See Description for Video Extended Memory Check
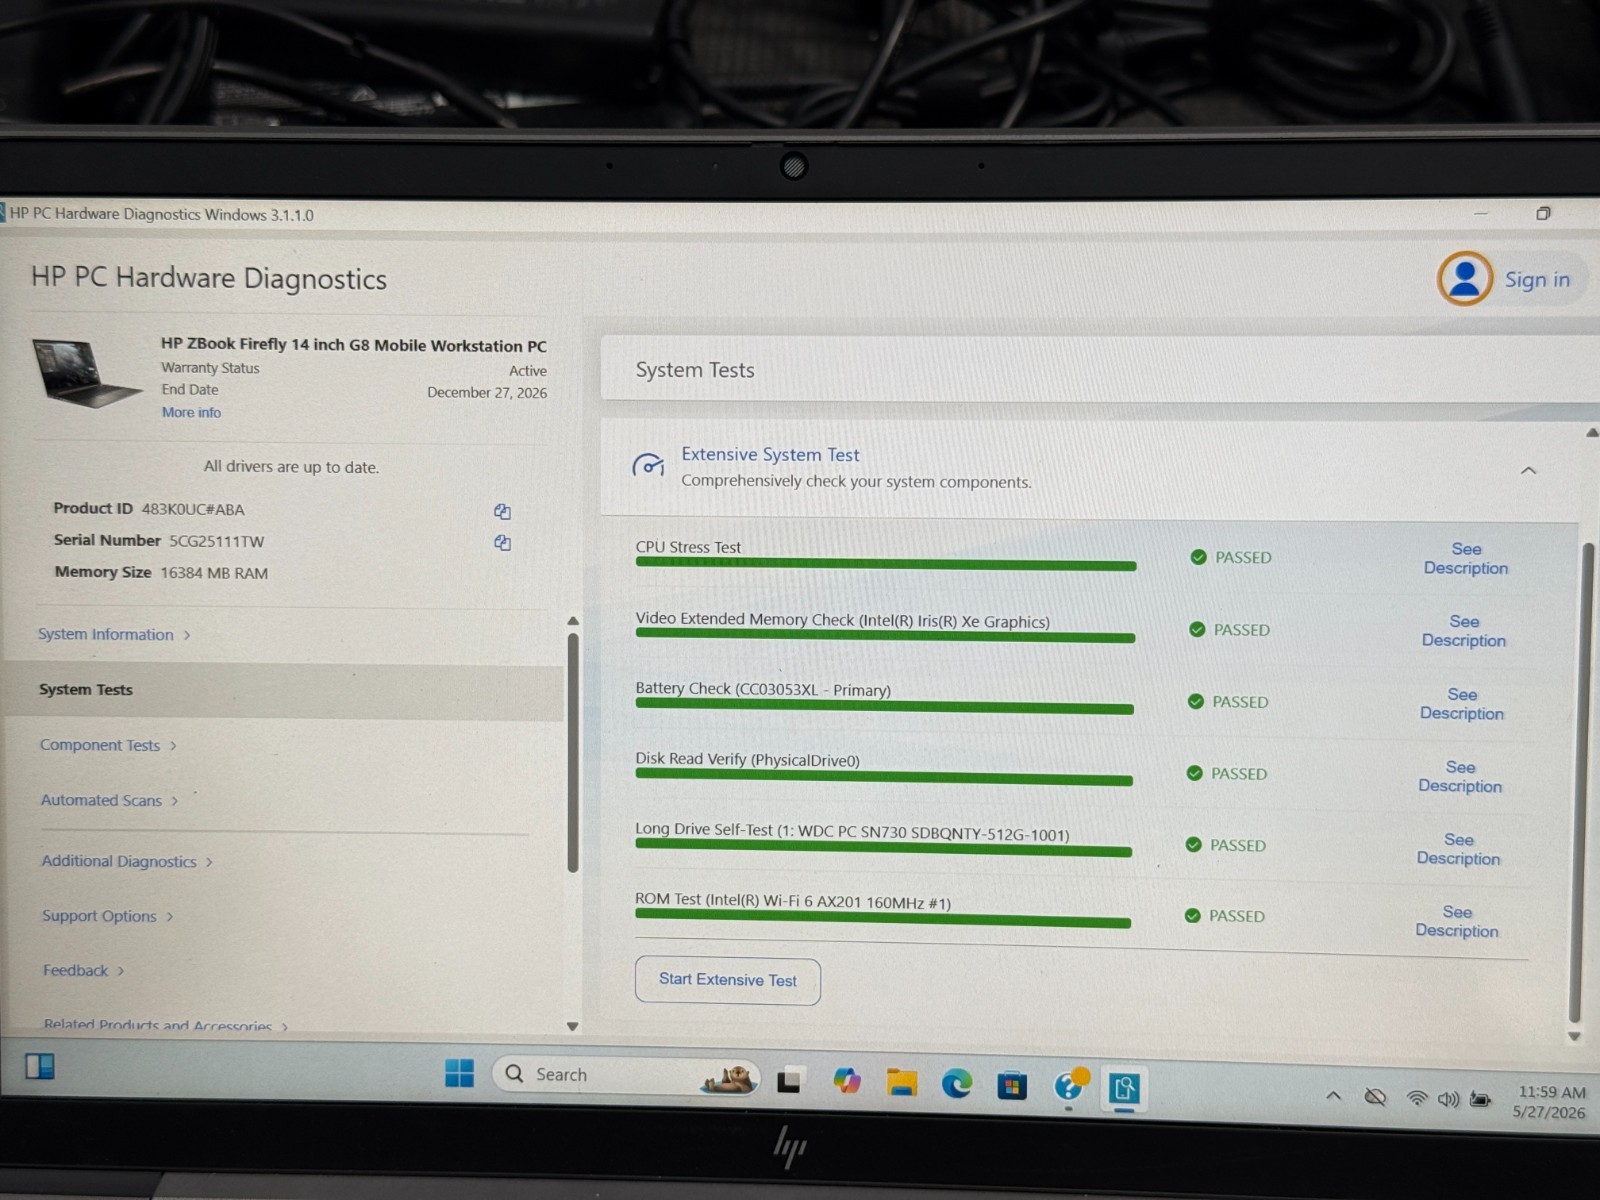Viewport: 1600px width, 1200px height. 1464,631
